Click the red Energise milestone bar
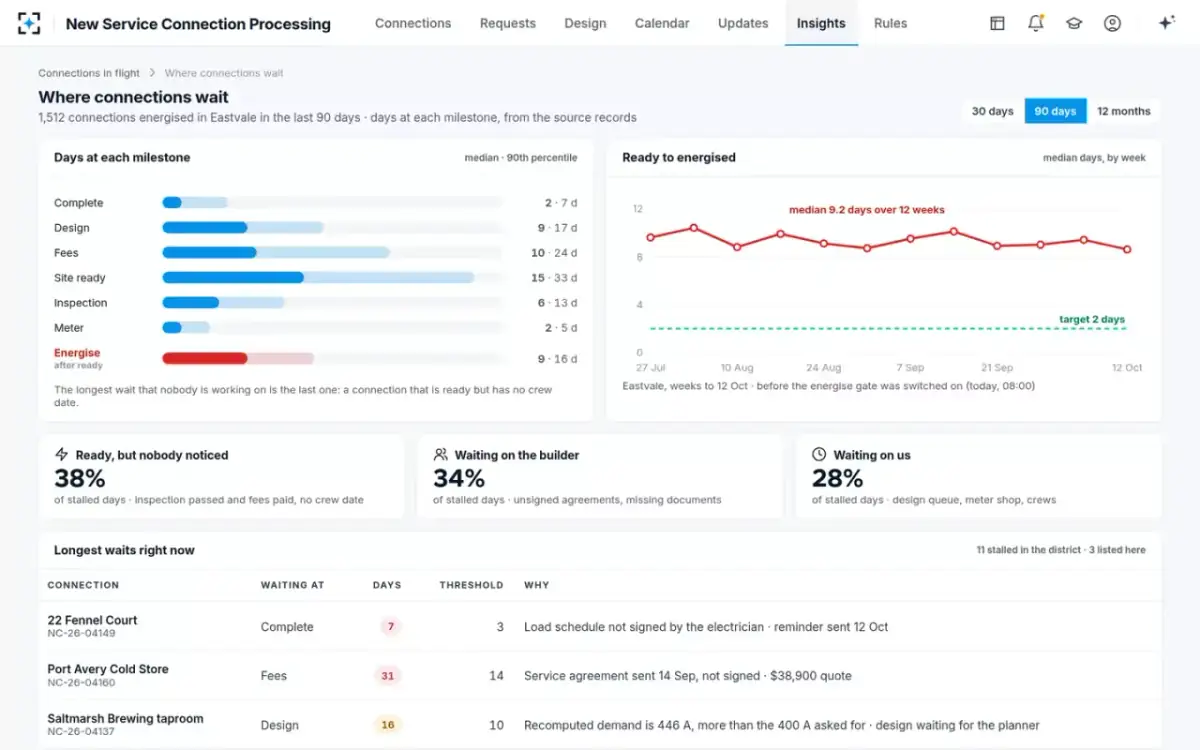 [x=332, y=358]
